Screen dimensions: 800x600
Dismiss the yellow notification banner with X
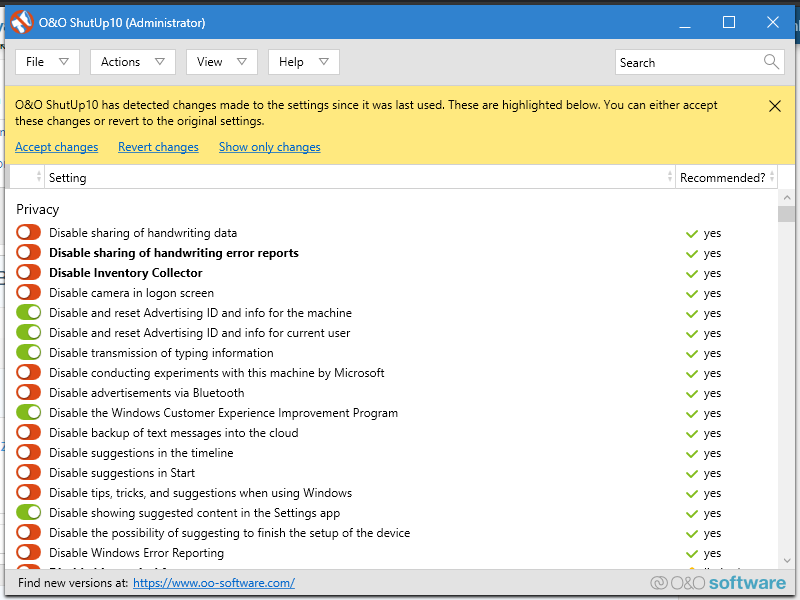(x=775, y=106)
